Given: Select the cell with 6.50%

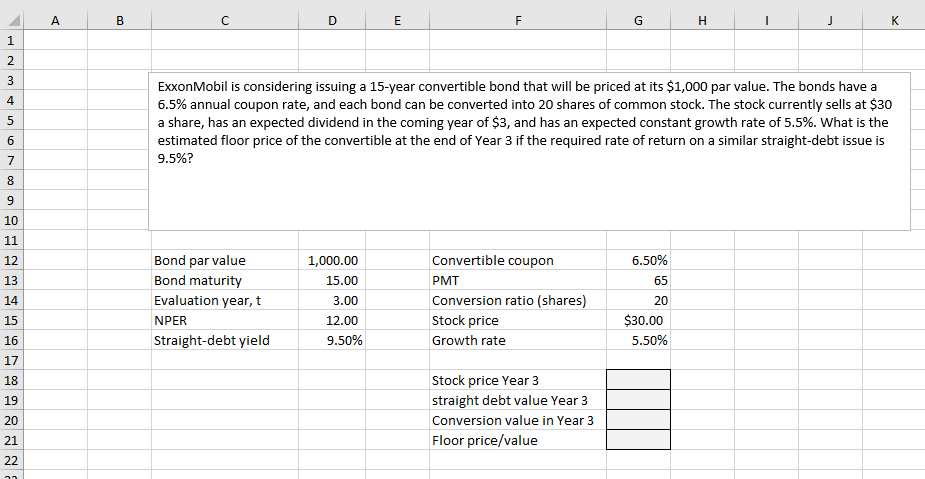Looking at the screenshot, I should (638, 260).
